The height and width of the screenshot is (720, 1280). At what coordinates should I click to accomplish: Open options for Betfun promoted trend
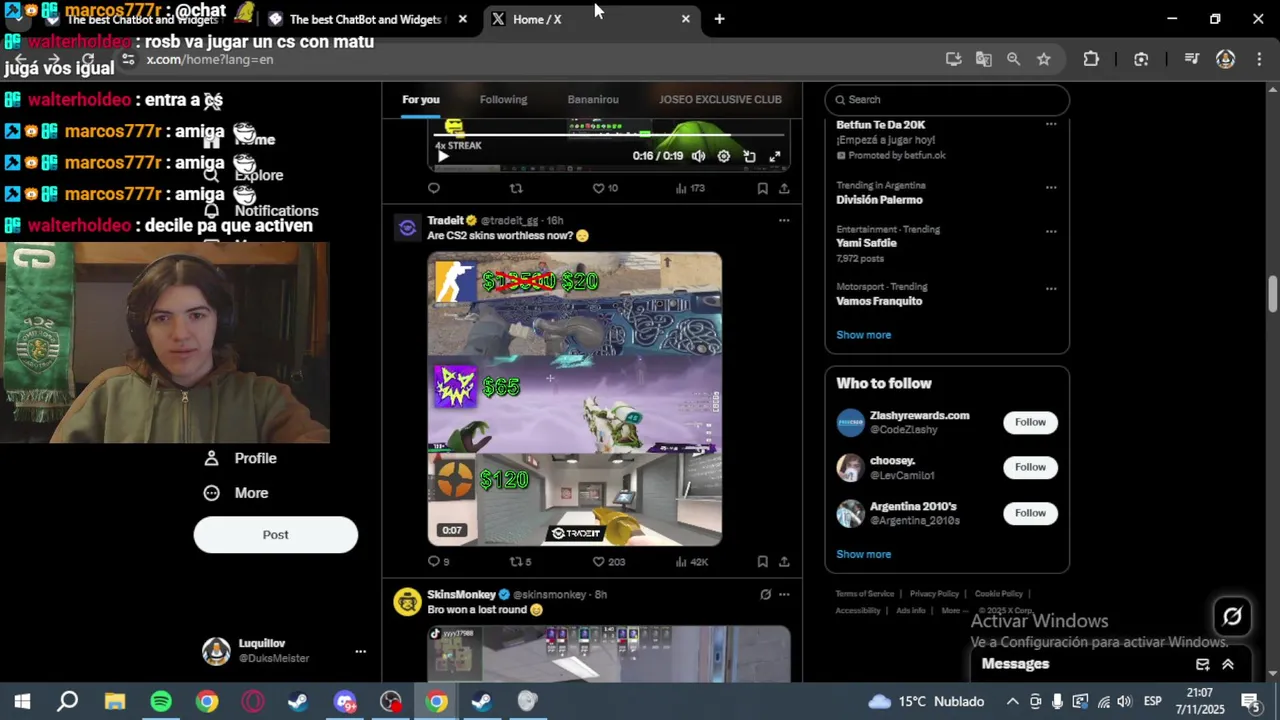pos(1051,125)
